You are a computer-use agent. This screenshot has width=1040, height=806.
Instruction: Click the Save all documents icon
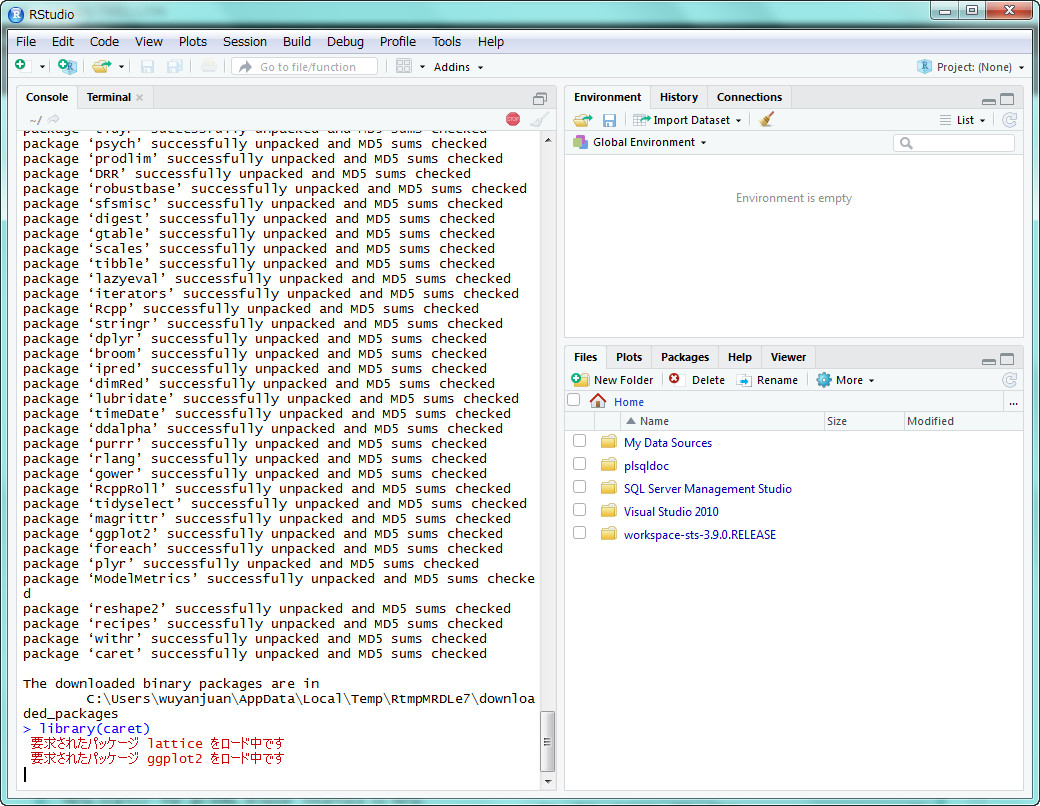174,66
